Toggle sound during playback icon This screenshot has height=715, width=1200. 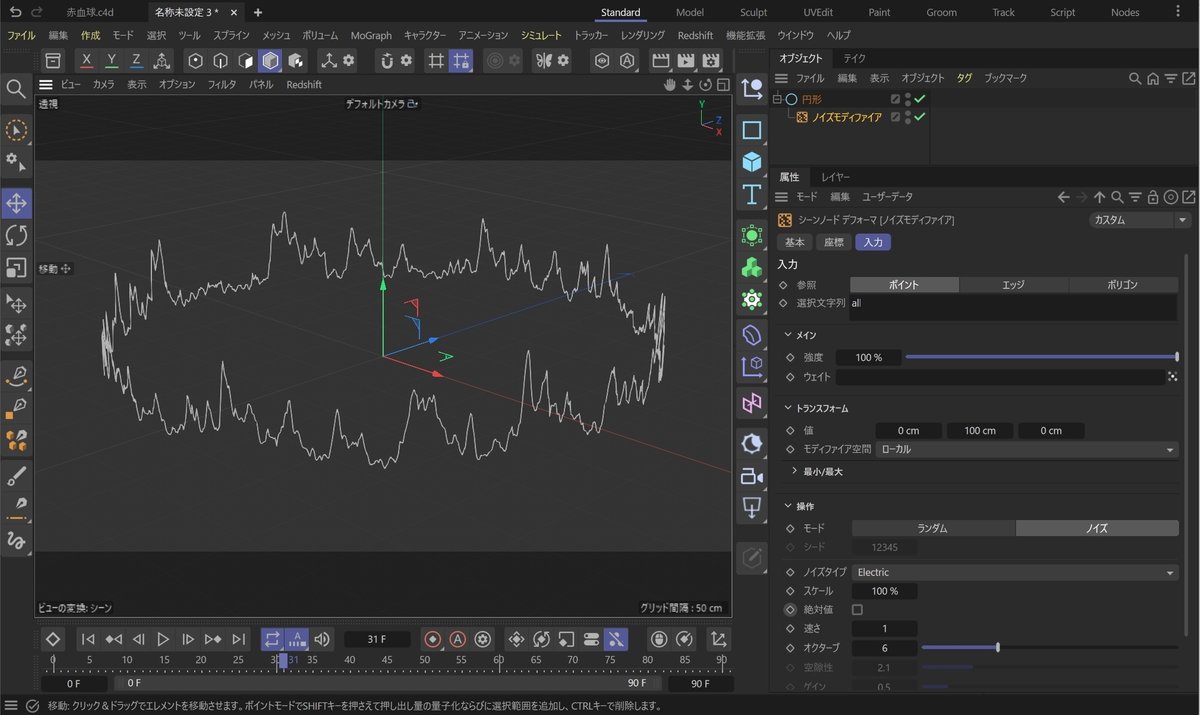click(321, 639)
